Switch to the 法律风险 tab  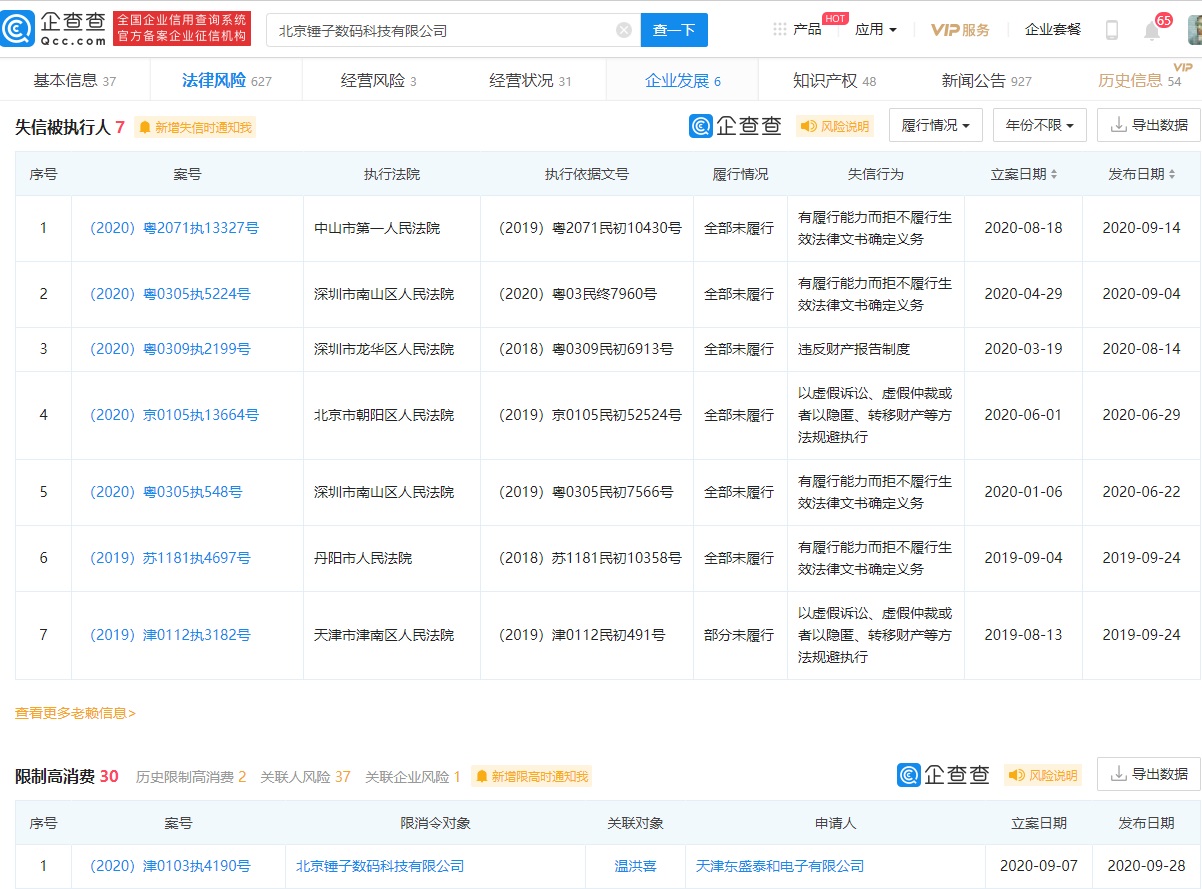pos(213,78)
